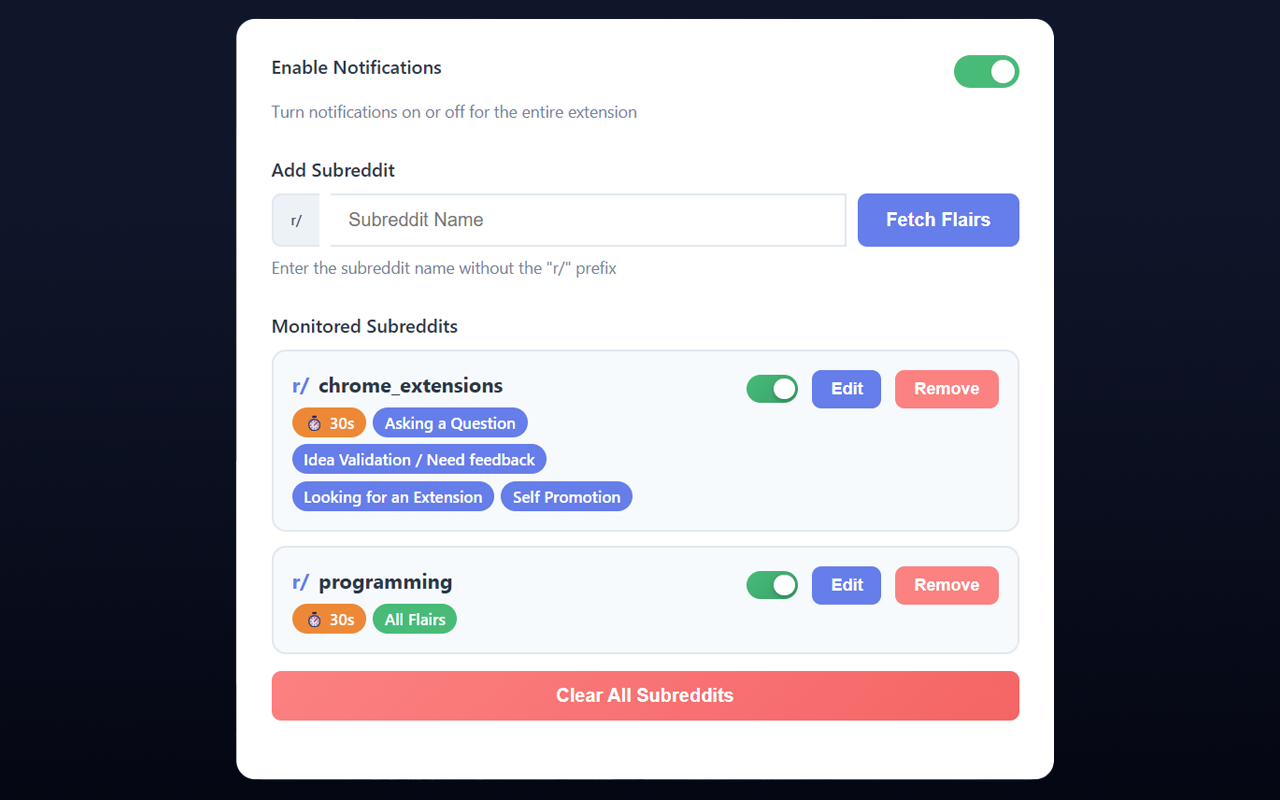Select the Asking a Question flair chip

[450, 422]
